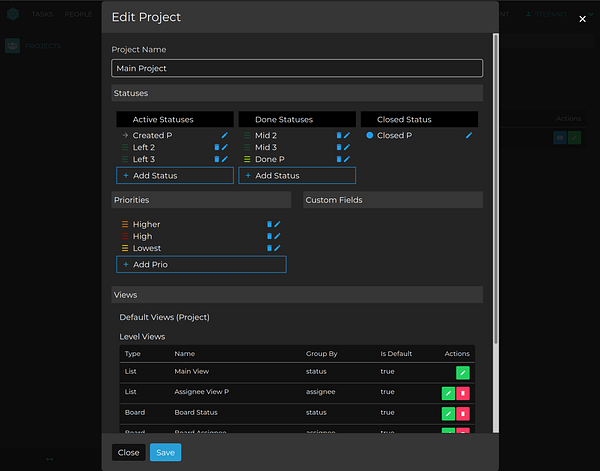Screen dimensions: 600x471
Task: Edit the Closed P status
Action: click(469, 135)
